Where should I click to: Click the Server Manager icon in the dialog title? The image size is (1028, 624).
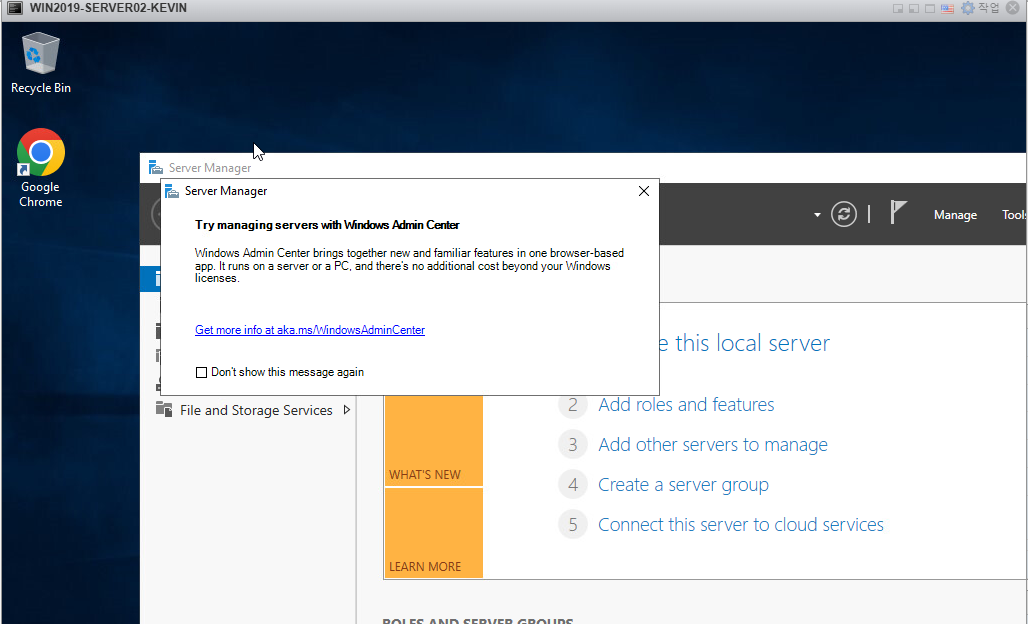point(172,191)
